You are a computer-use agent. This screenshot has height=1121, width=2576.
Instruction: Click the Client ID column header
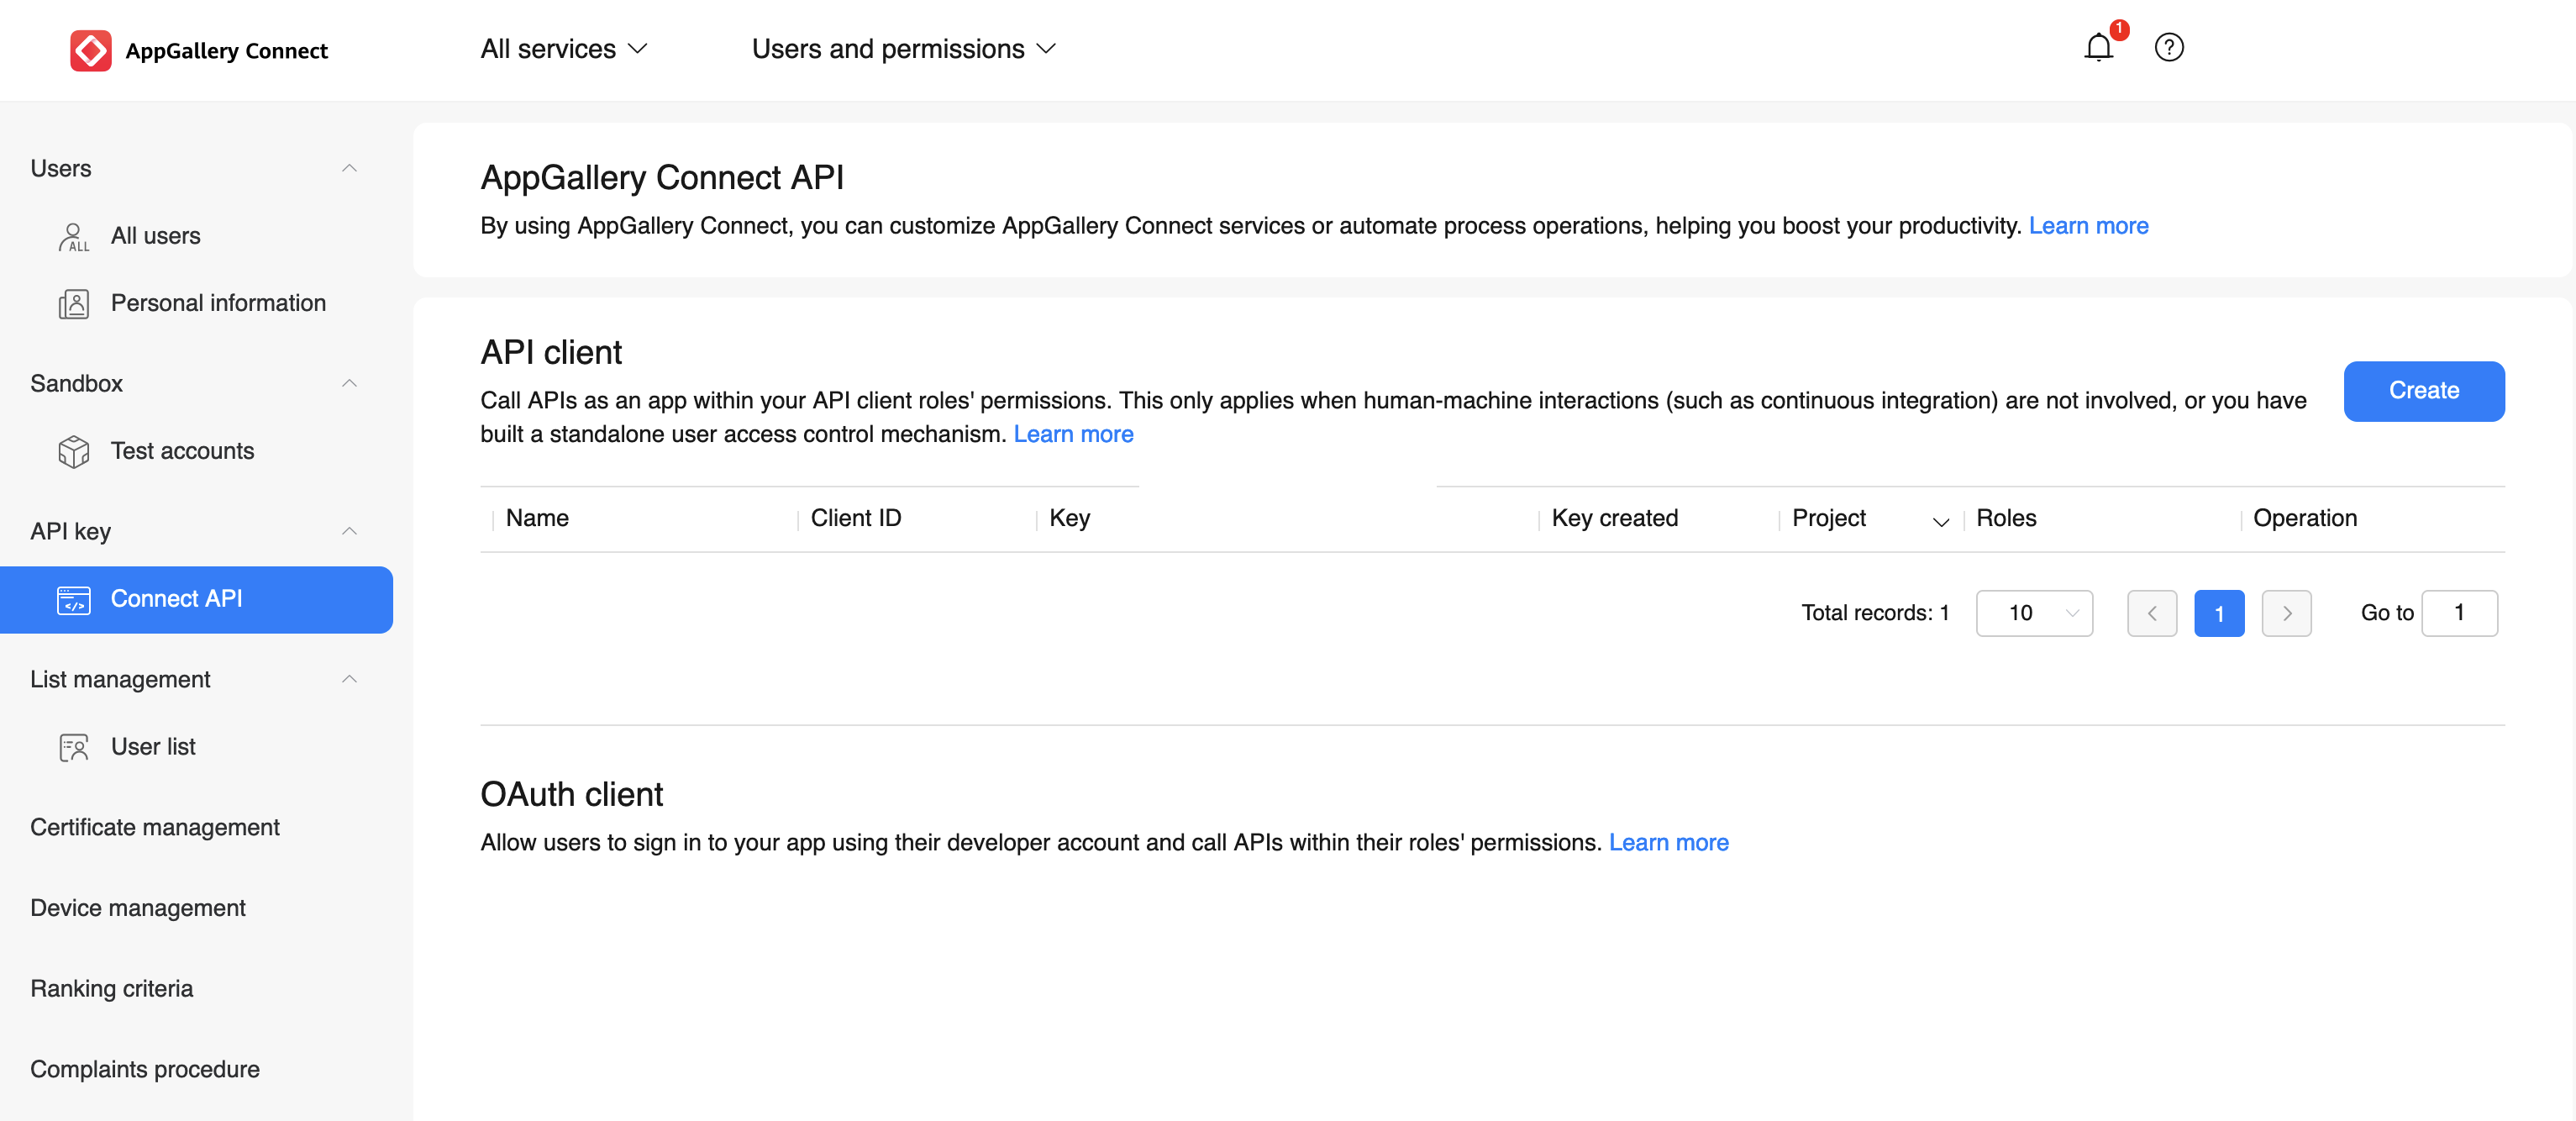[856, 518]
